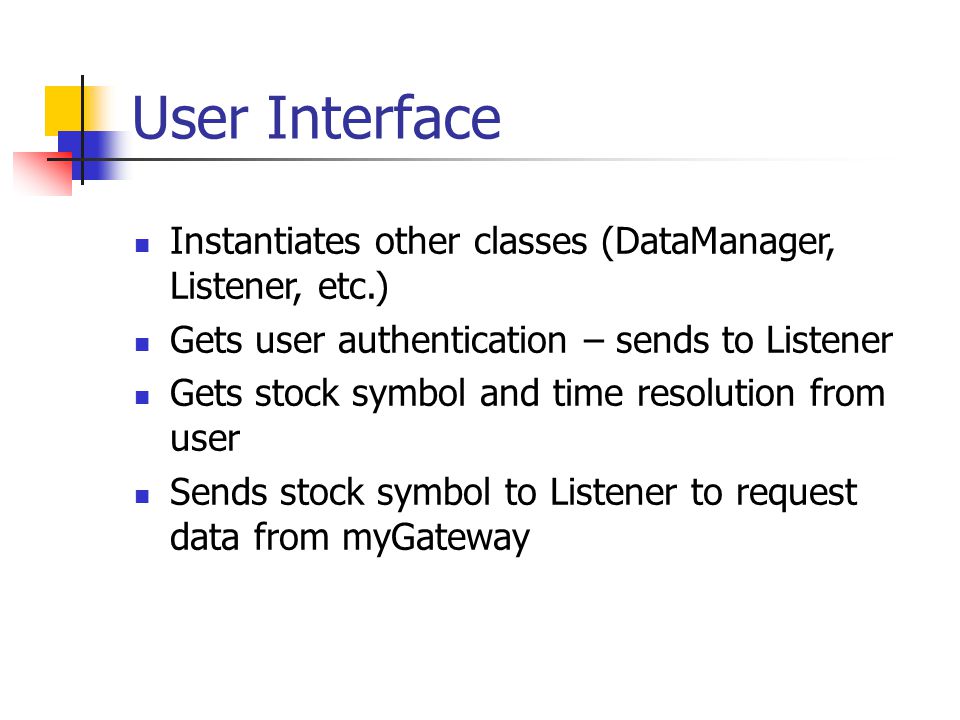Click the vertical black line in the logo decoration

[82, 129]
